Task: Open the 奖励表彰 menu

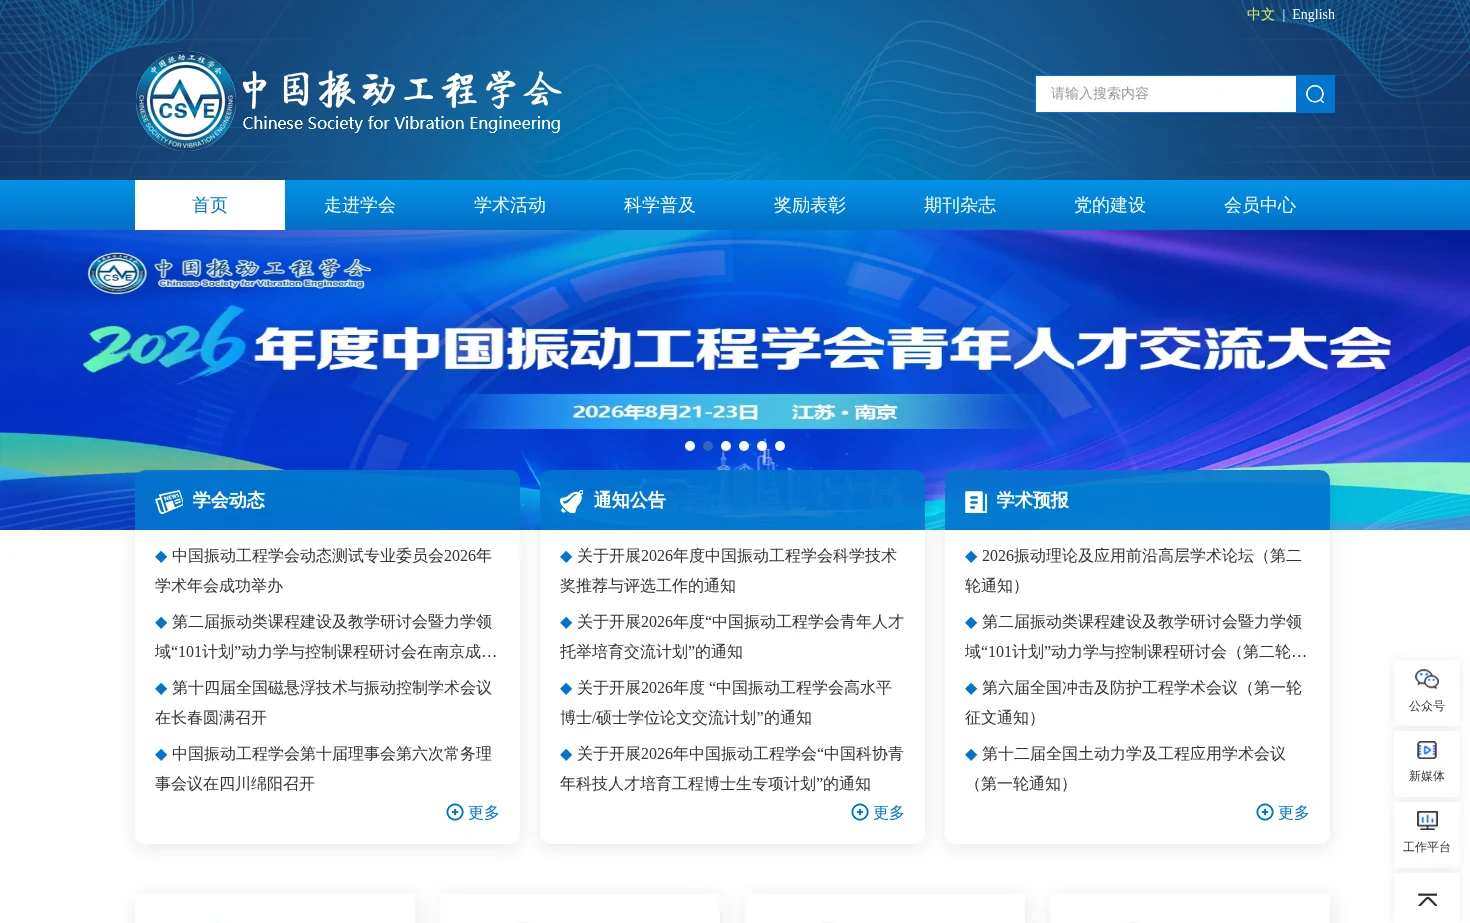Action: [810, 205]
